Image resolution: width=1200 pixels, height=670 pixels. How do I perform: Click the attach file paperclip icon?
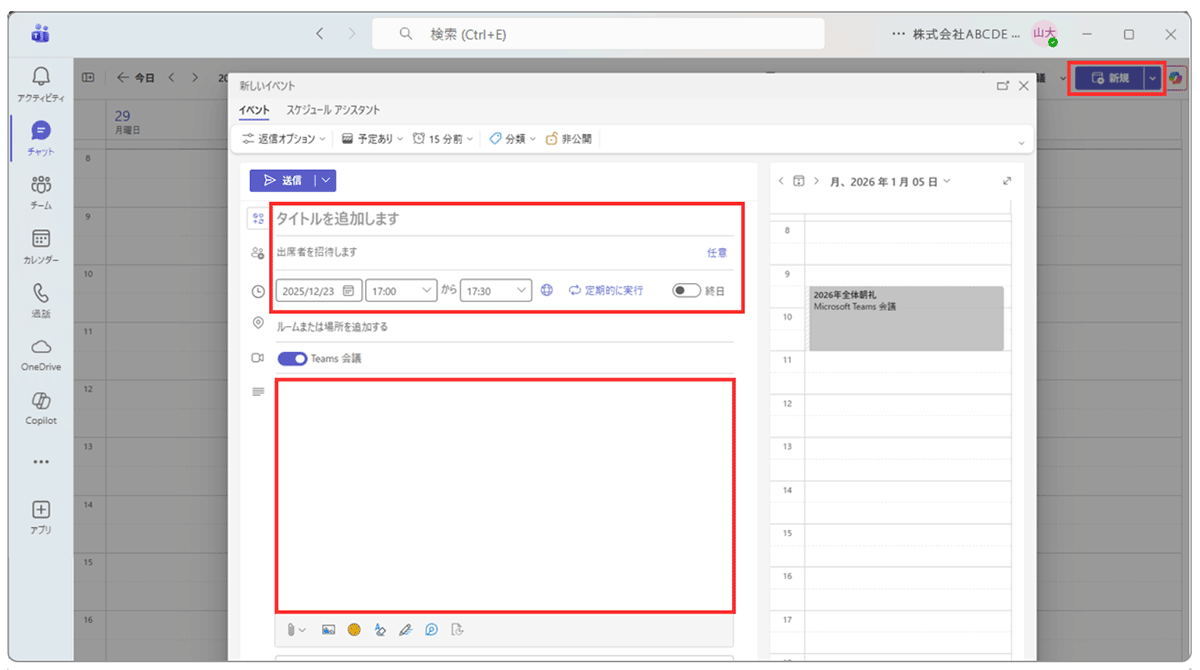coord(292,629)
